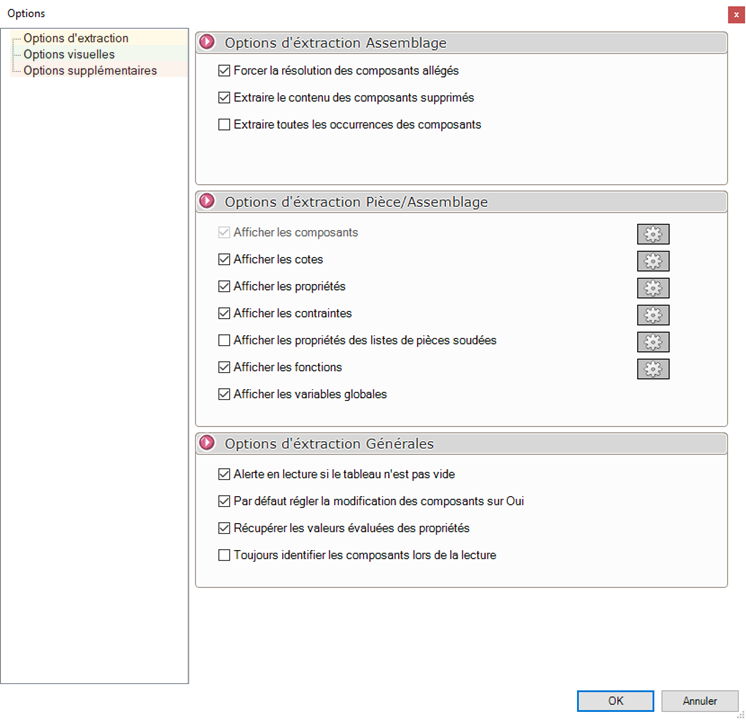The image size is (746, 720).
Task: Select Options visuelles in the tree
Action: coord(69,54)
